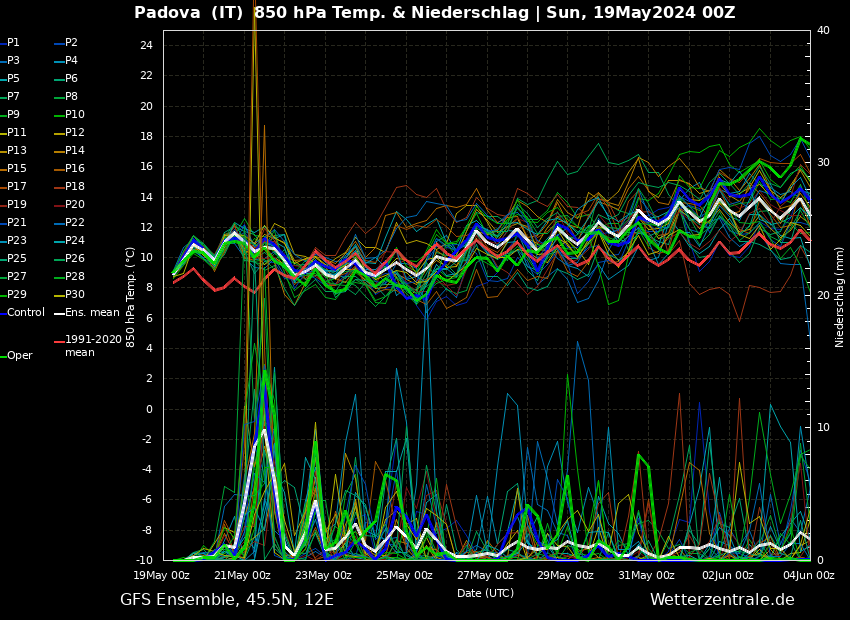Click the 40 tick on the Niederschlag axis
Viewport: 850px width, 620px height.
point(823,30)
